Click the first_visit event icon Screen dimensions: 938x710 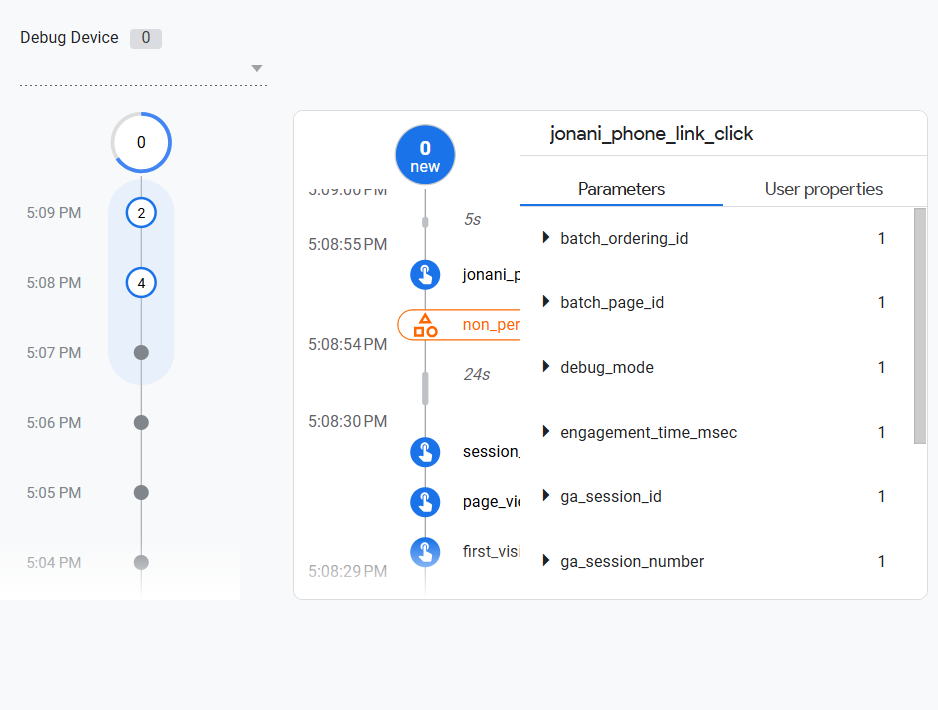click(425, 551)
